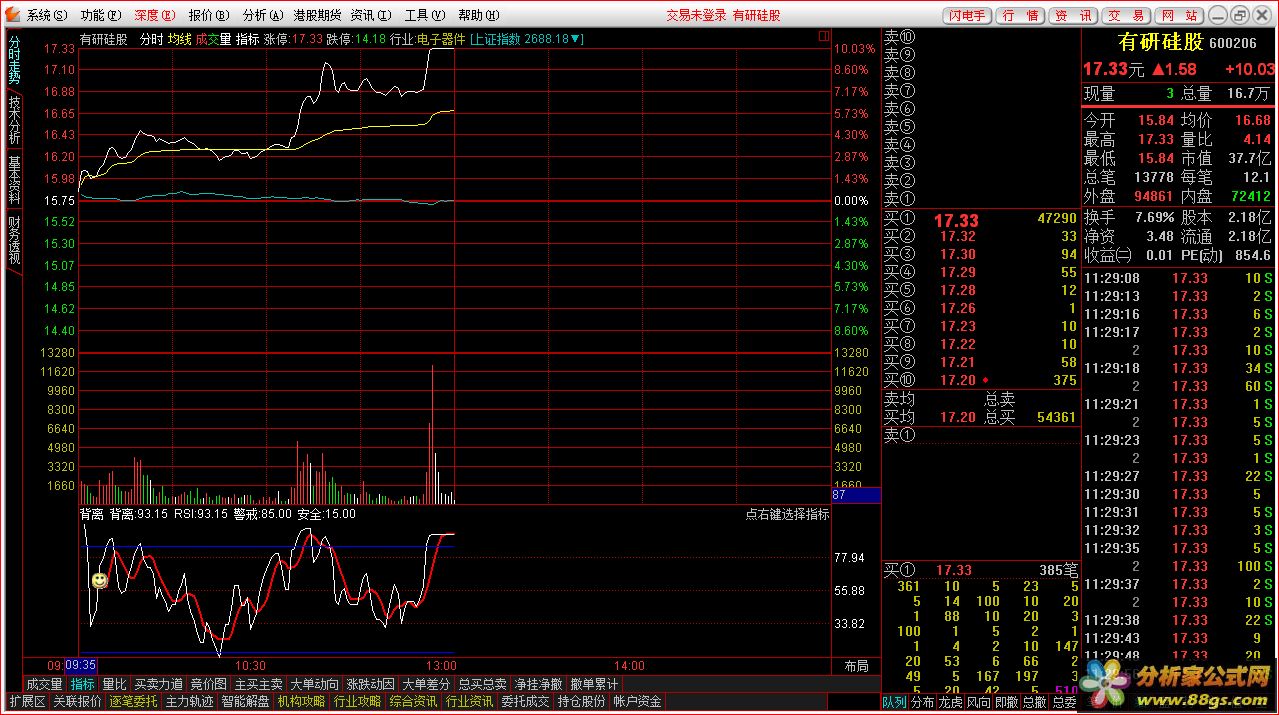Viewport: 1279px width, 715px height.
Task: Click the 扩展区 tab in bottom bar
Action: 27,702
